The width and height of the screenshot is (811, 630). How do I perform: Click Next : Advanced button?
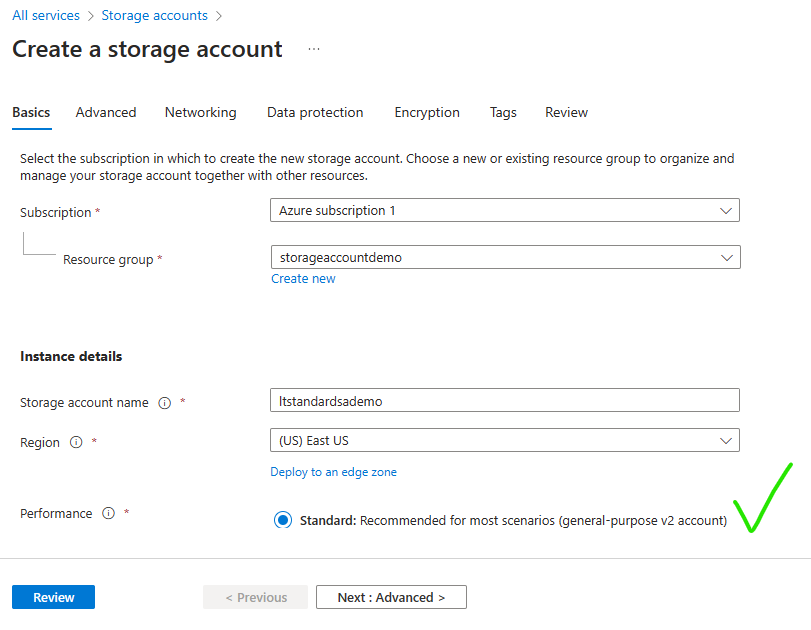coord(392,597)
